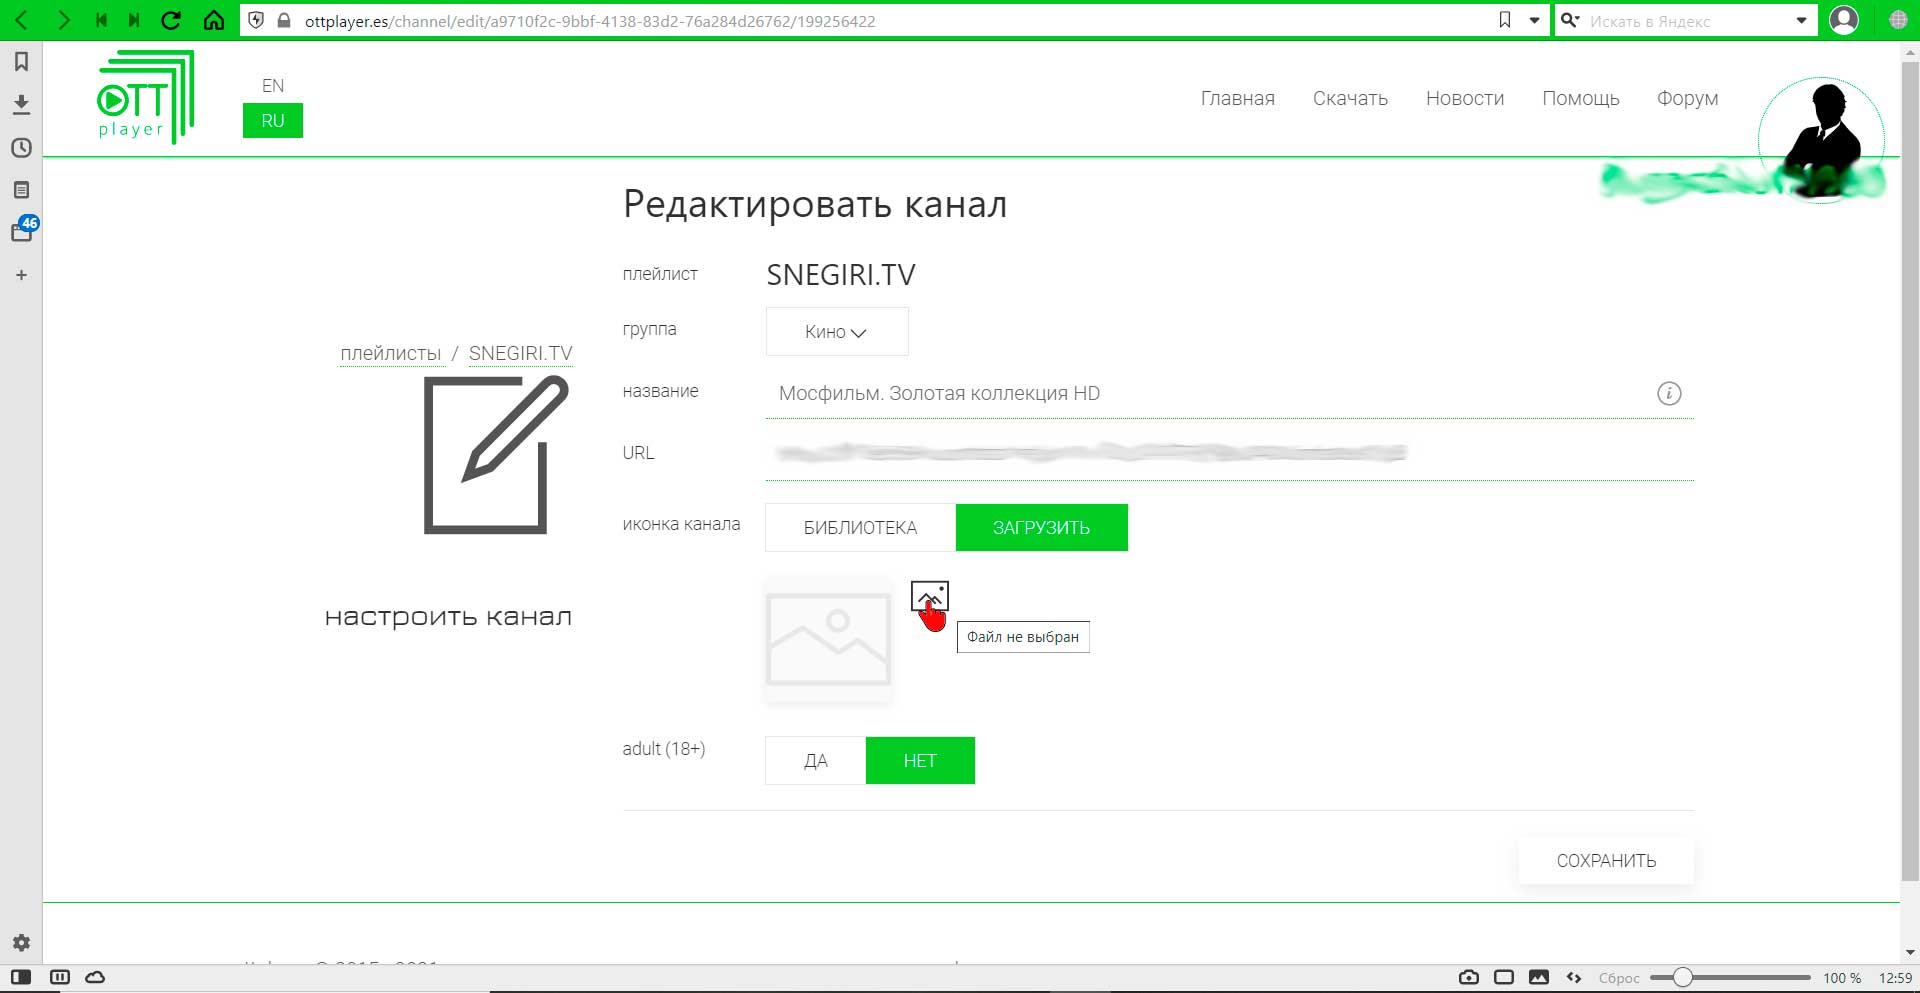
Task: Click the OTT player logo
Action: 145,97
